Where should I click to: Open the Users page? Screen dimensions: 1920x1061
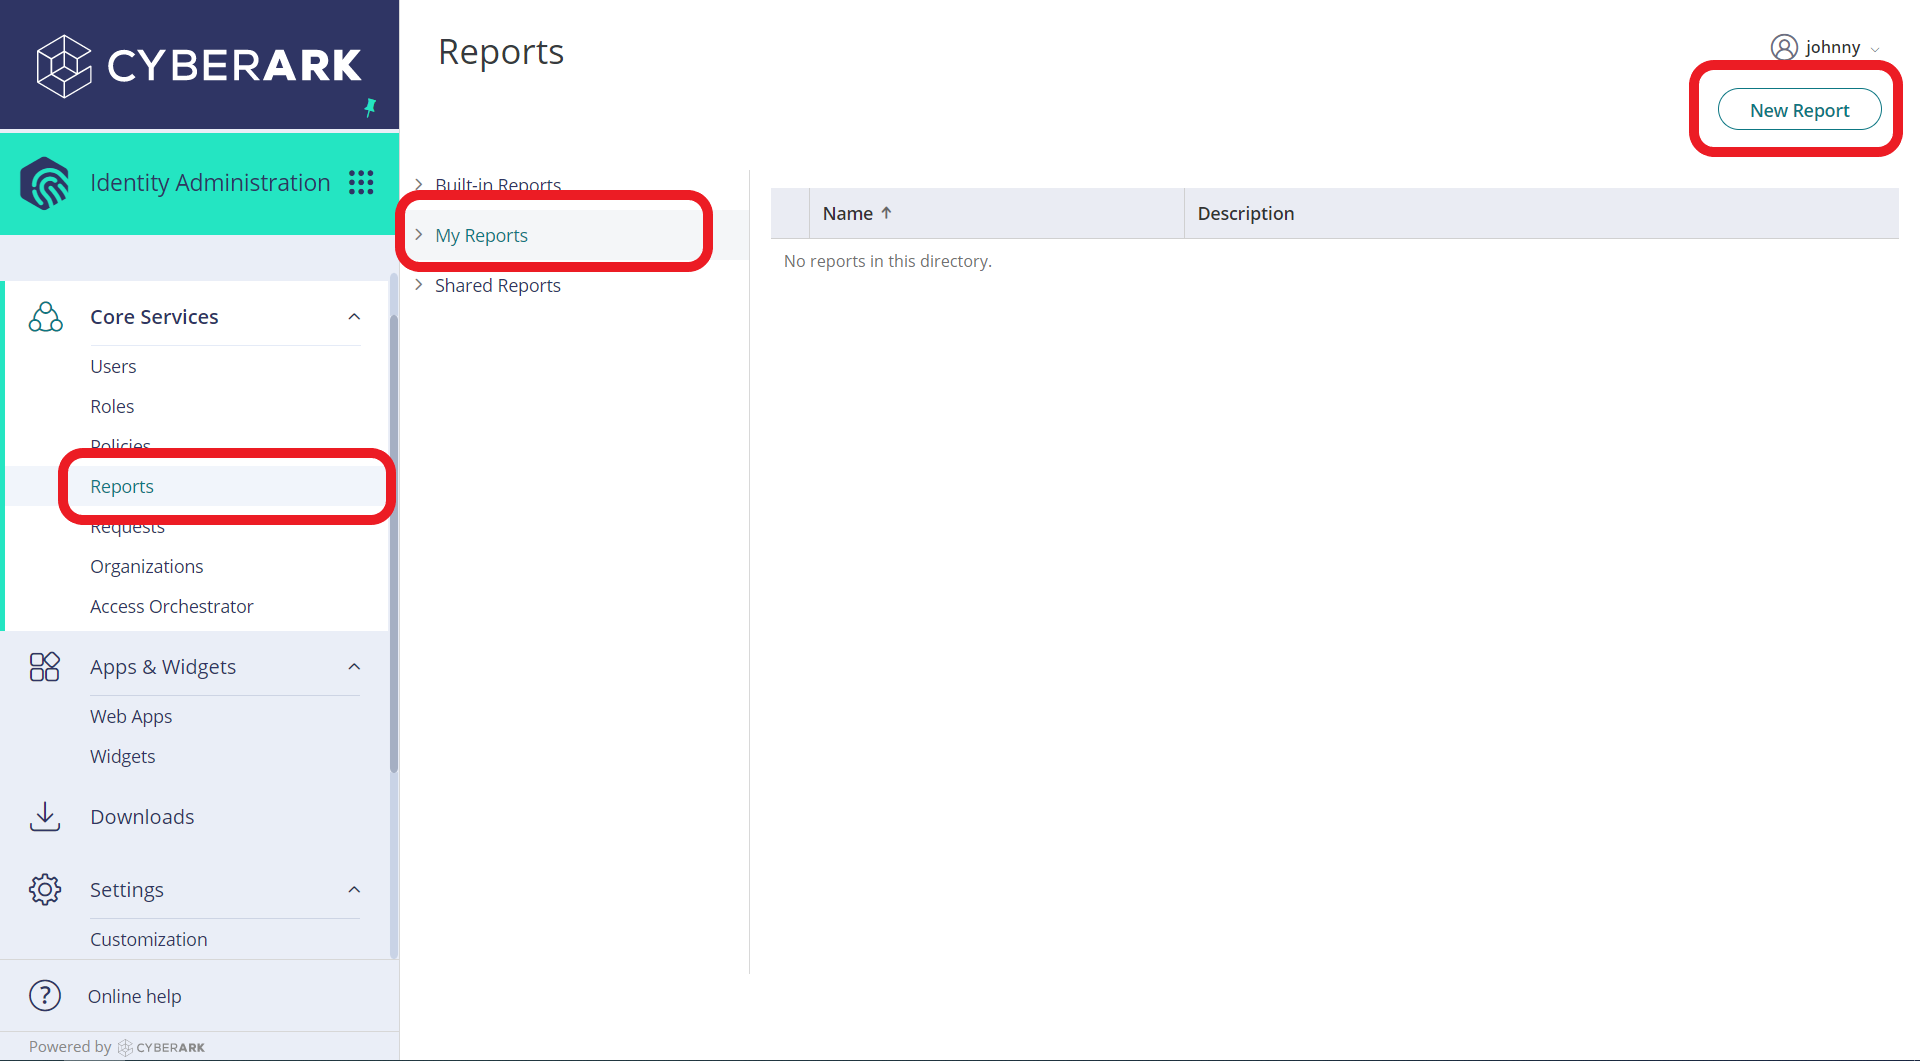click(112, 366)
